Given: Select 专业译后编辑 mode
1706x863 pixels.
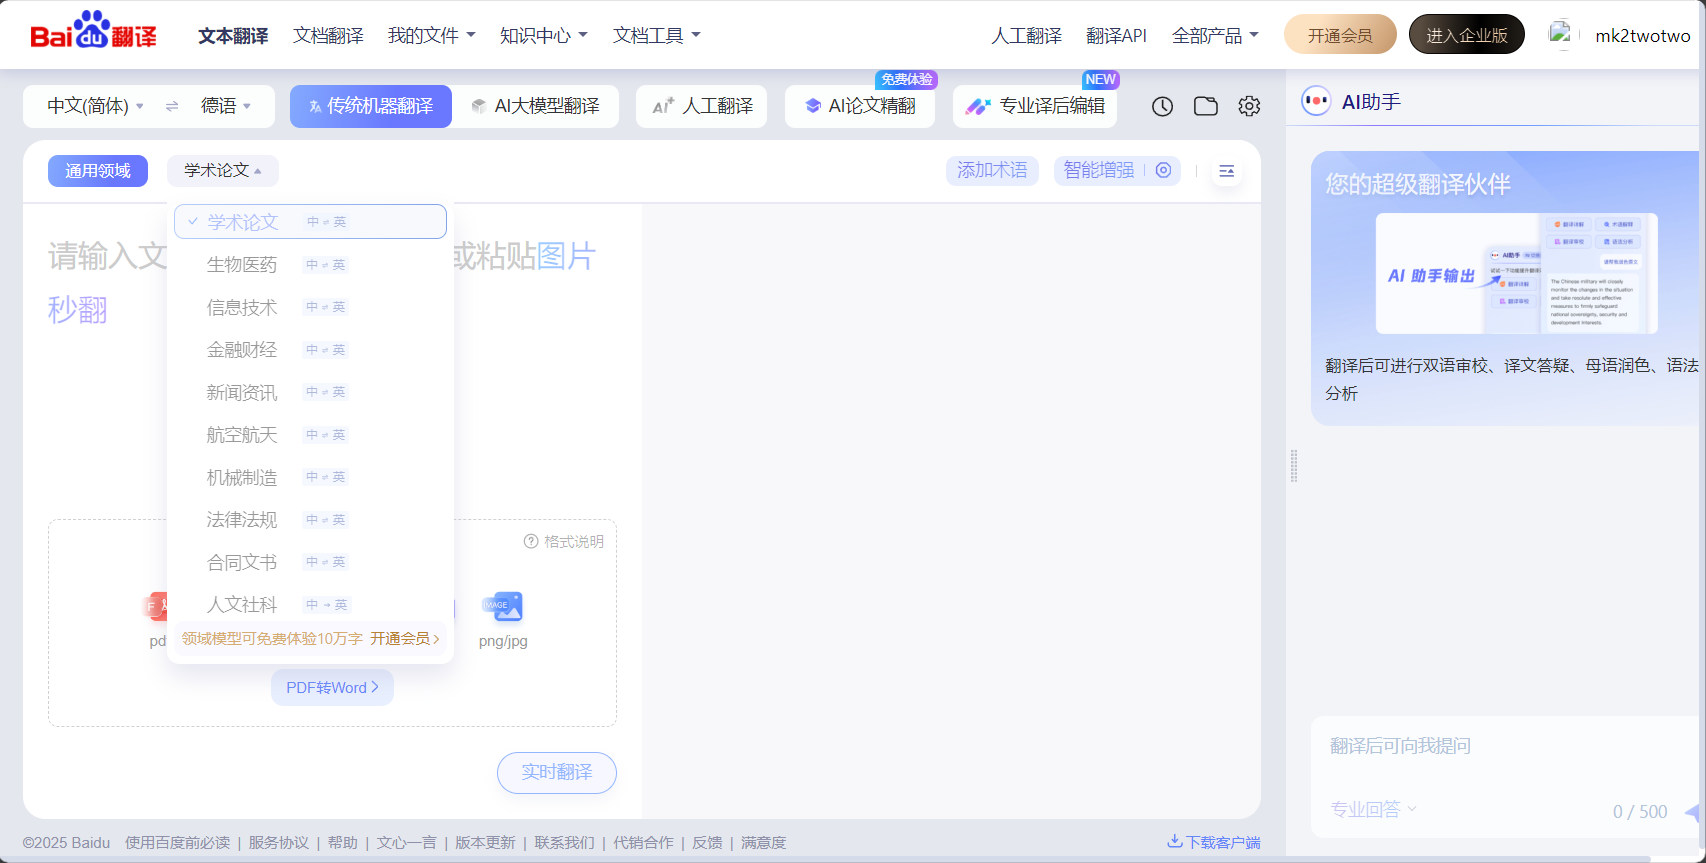Looking at the screenshot, I should 1035,106.
